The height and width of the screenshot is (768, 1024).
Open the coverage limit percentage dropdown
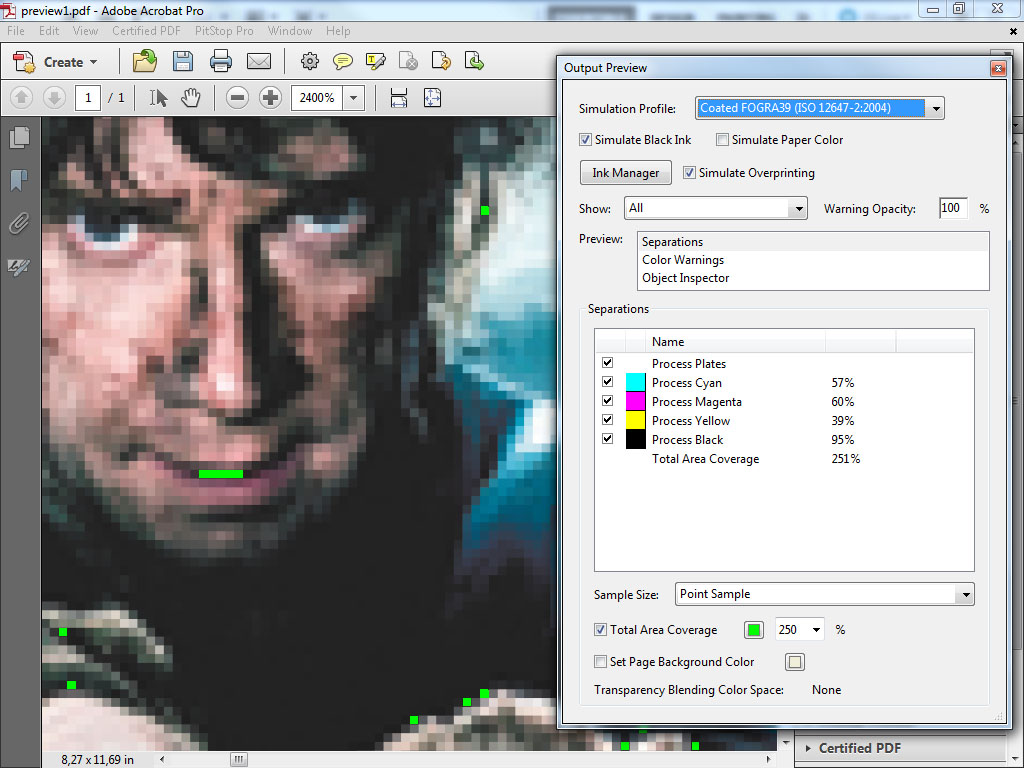tap(816, 630)
